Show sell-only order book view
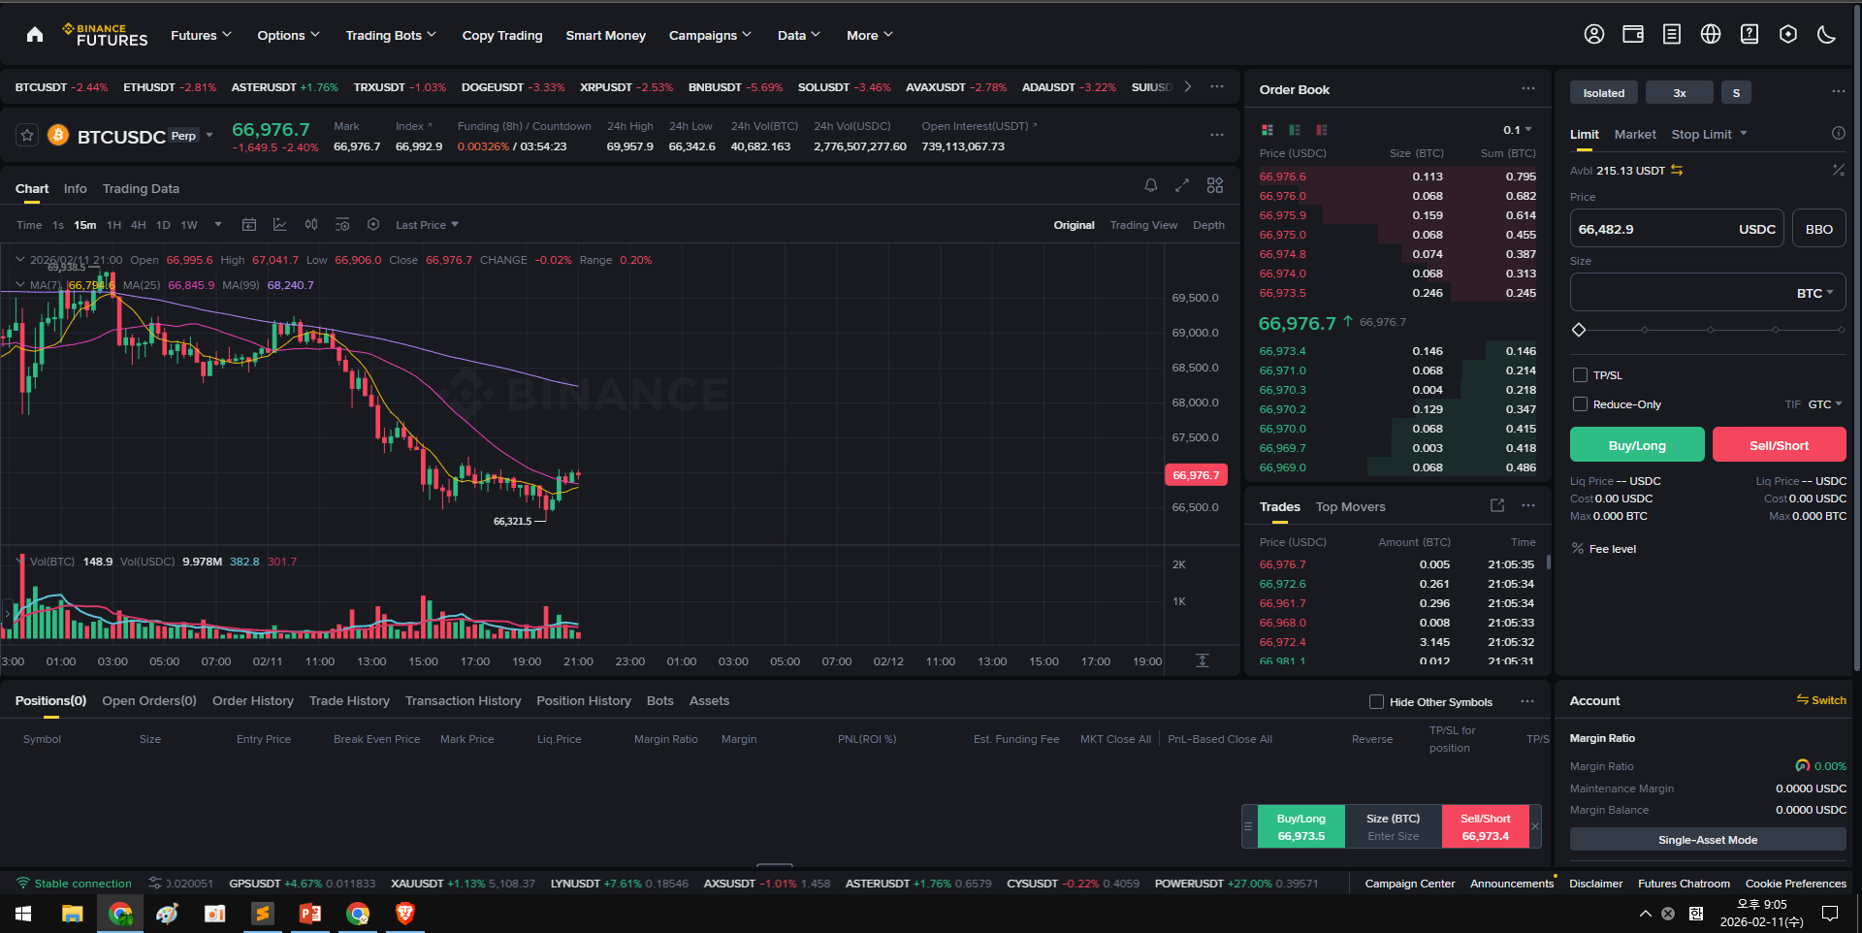This screenshot has height=933, width=1862. [x=1322, y=130]
